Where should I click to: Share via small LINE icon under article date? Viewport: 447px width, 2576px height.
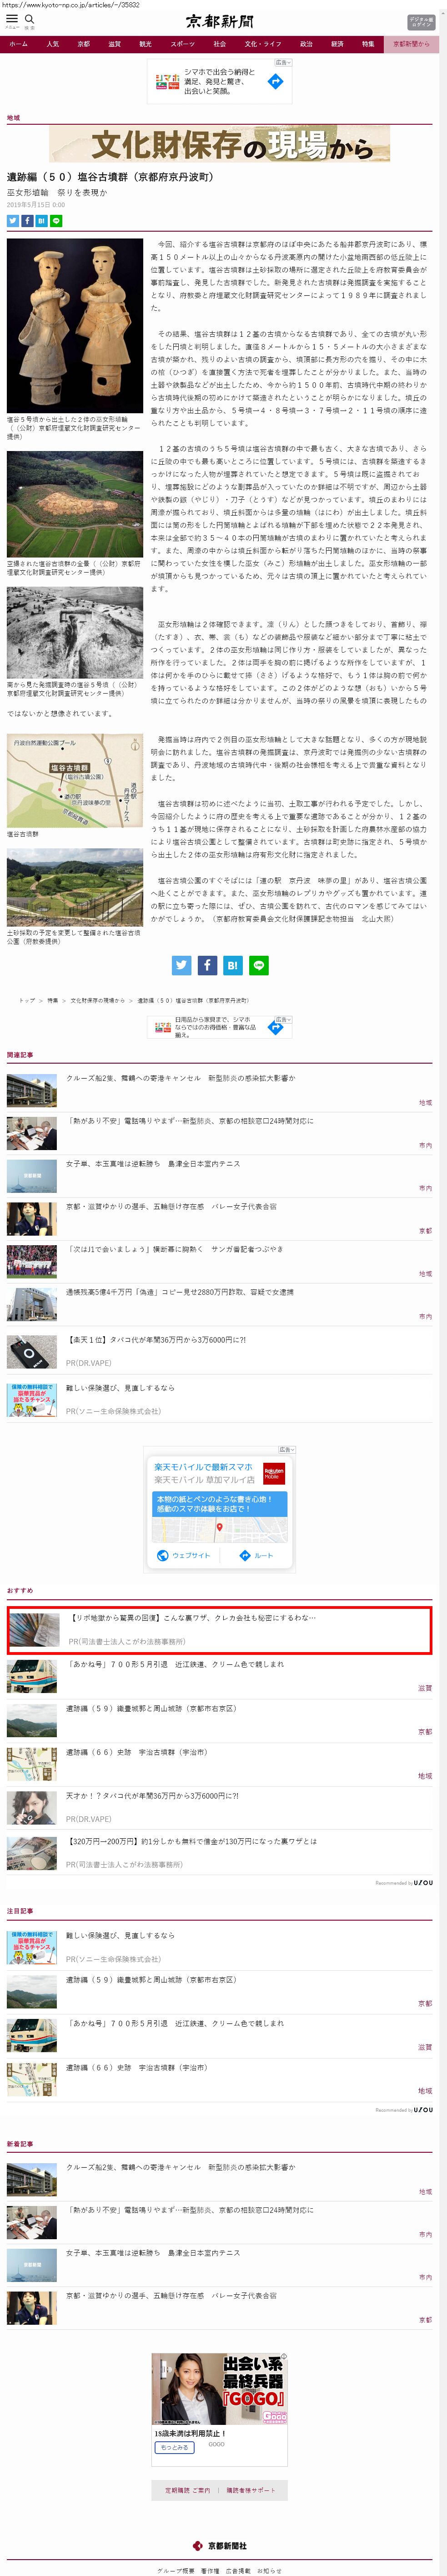tap(56, 221)
